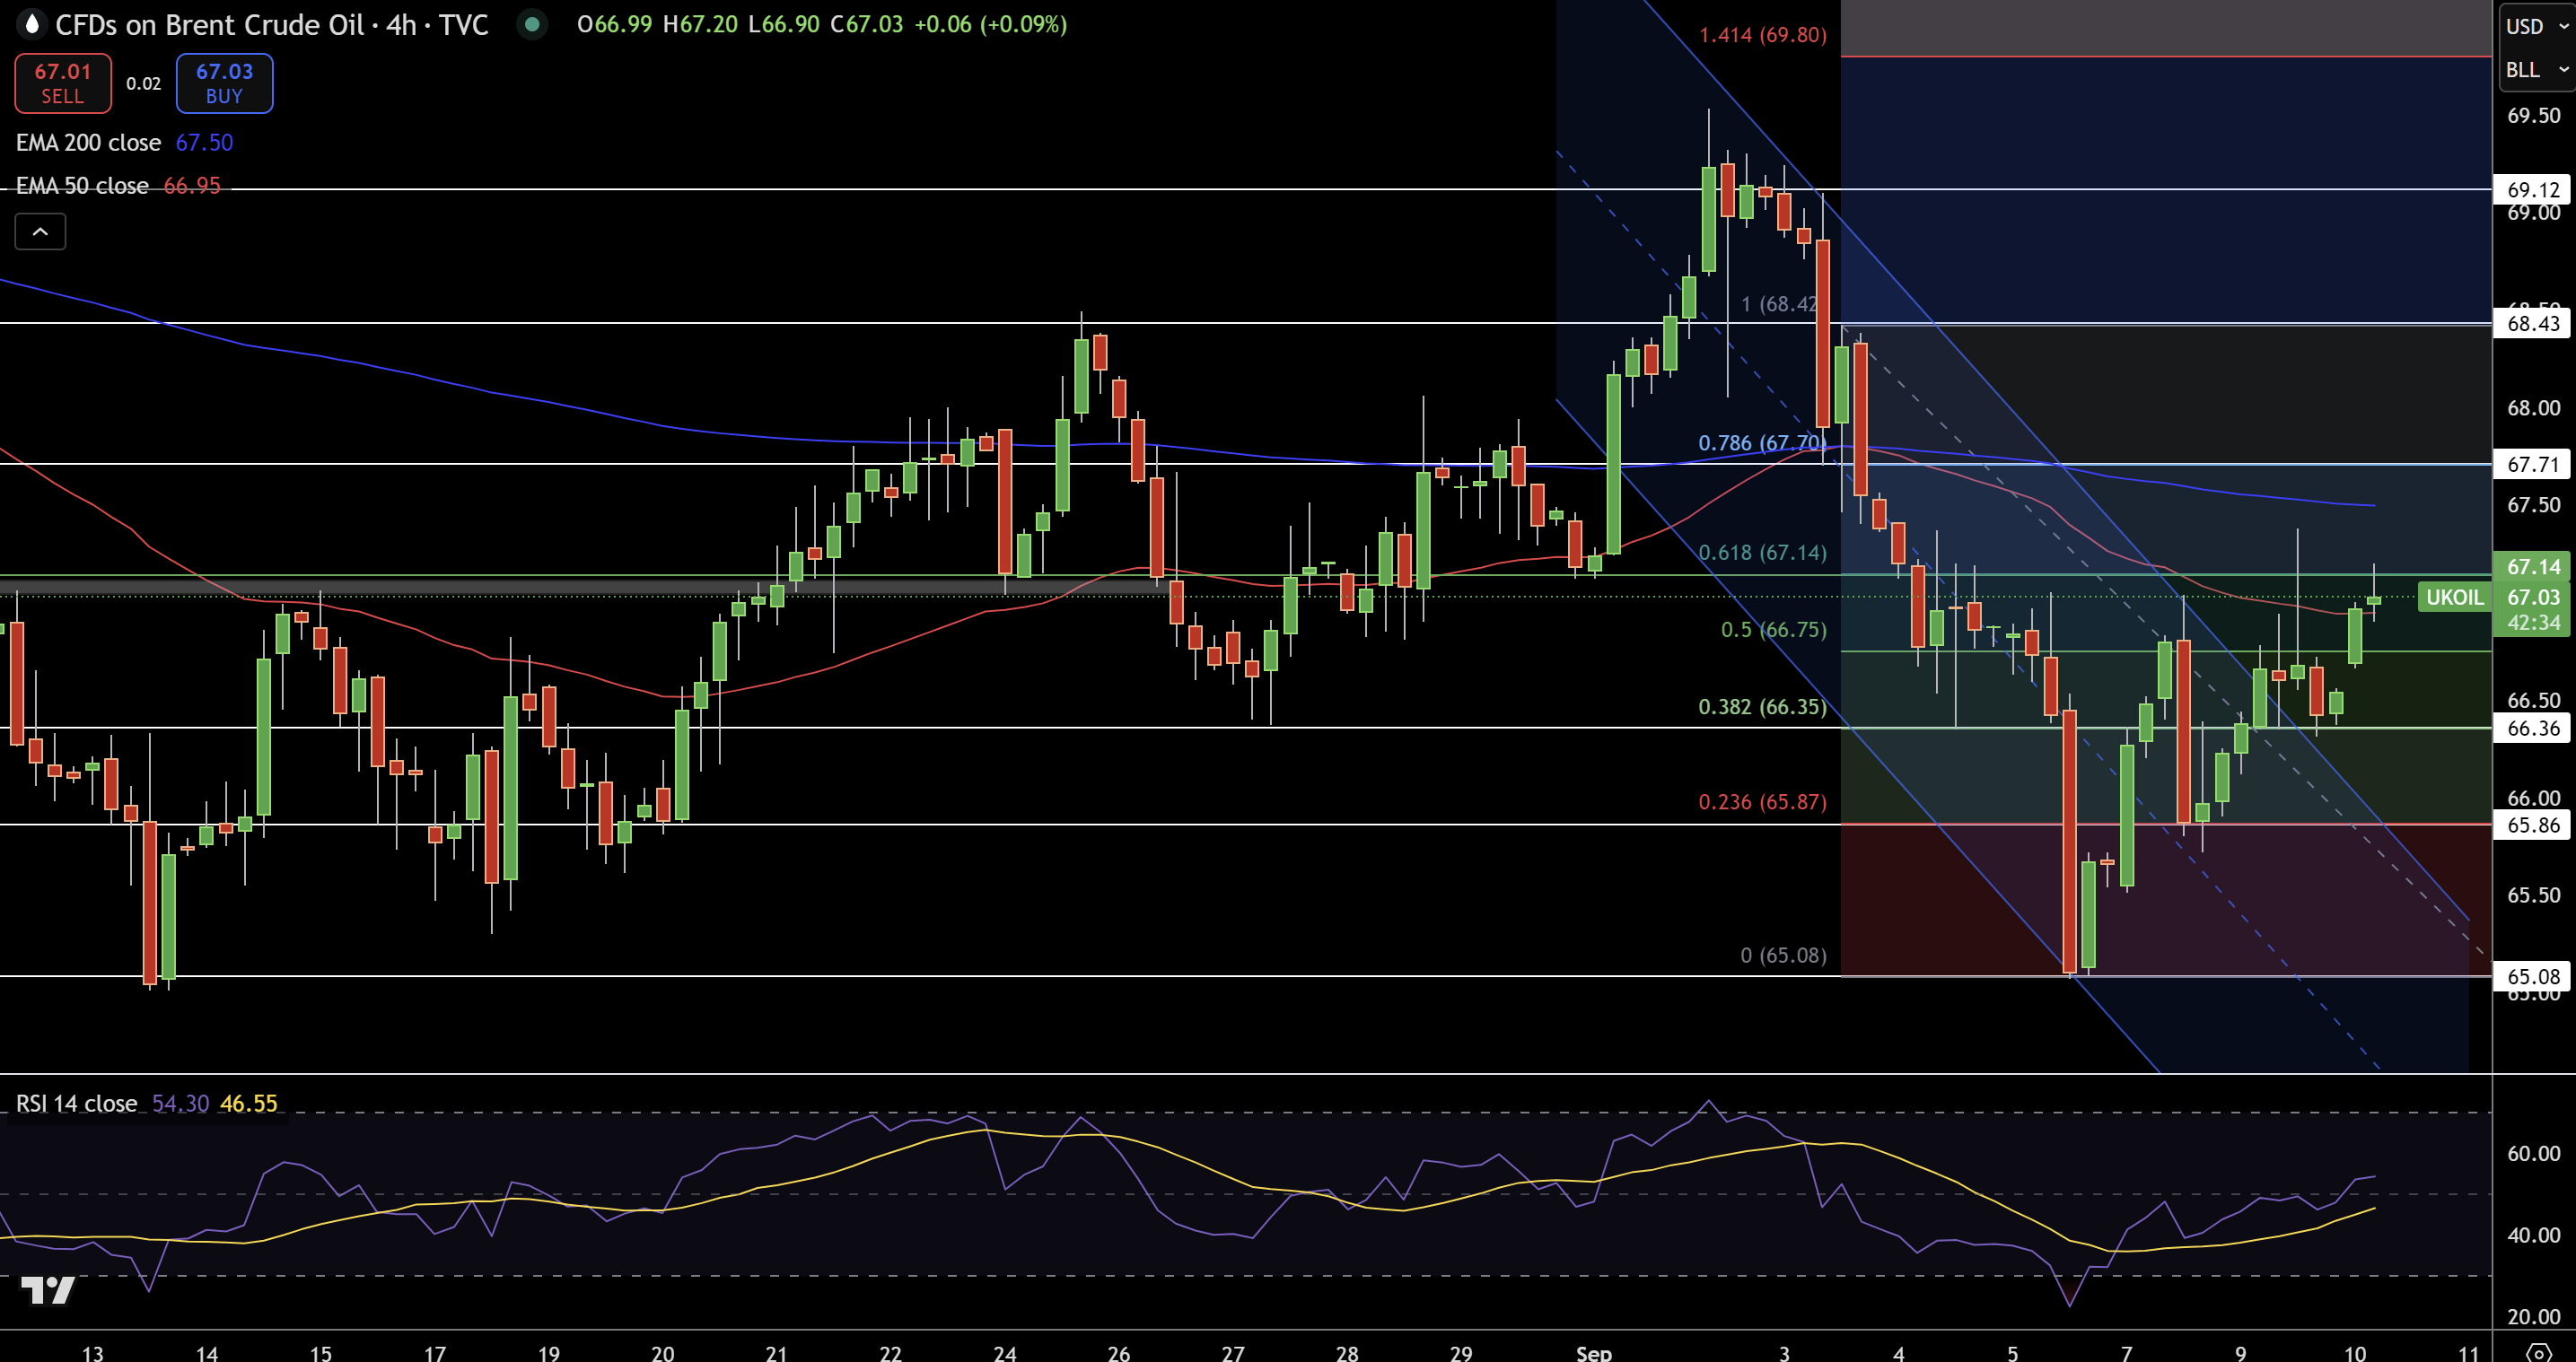
Task: Click the UKOIL symbol tag on the price line
Action: coord(2454,598)
